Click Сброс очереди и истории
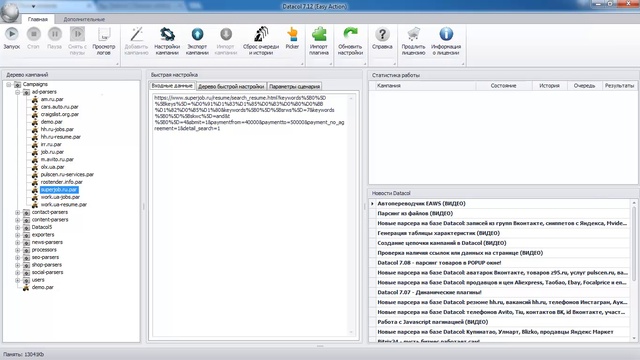The height and width of the screenshot is (360, 640). (x=261, y=41)
